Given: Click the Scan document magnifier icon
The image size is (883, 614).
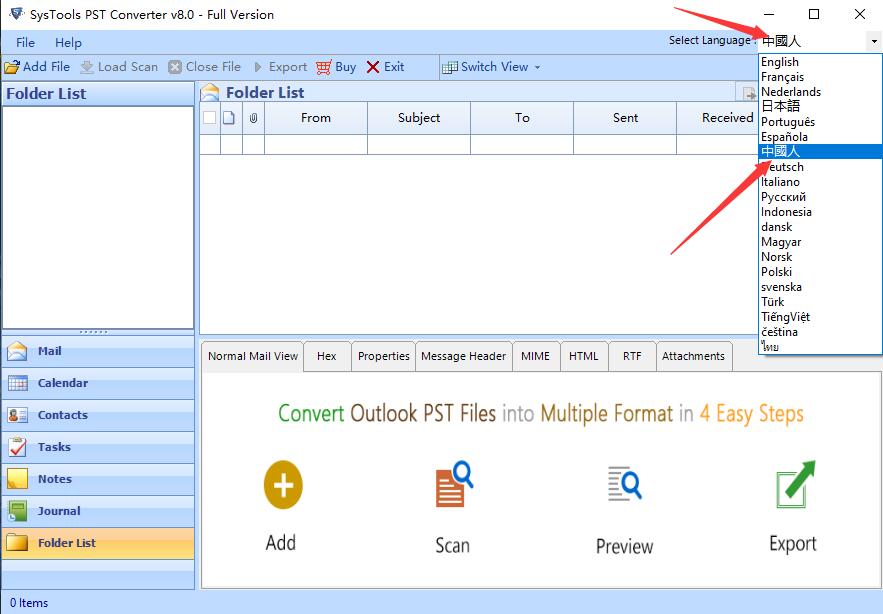Looking at the screenshot, I should click(454, 484).
